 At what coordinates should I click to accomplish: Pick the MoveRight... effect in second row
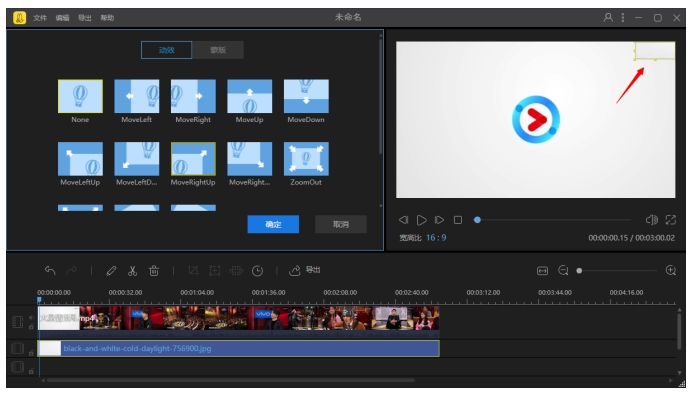(x=250, y=158)
